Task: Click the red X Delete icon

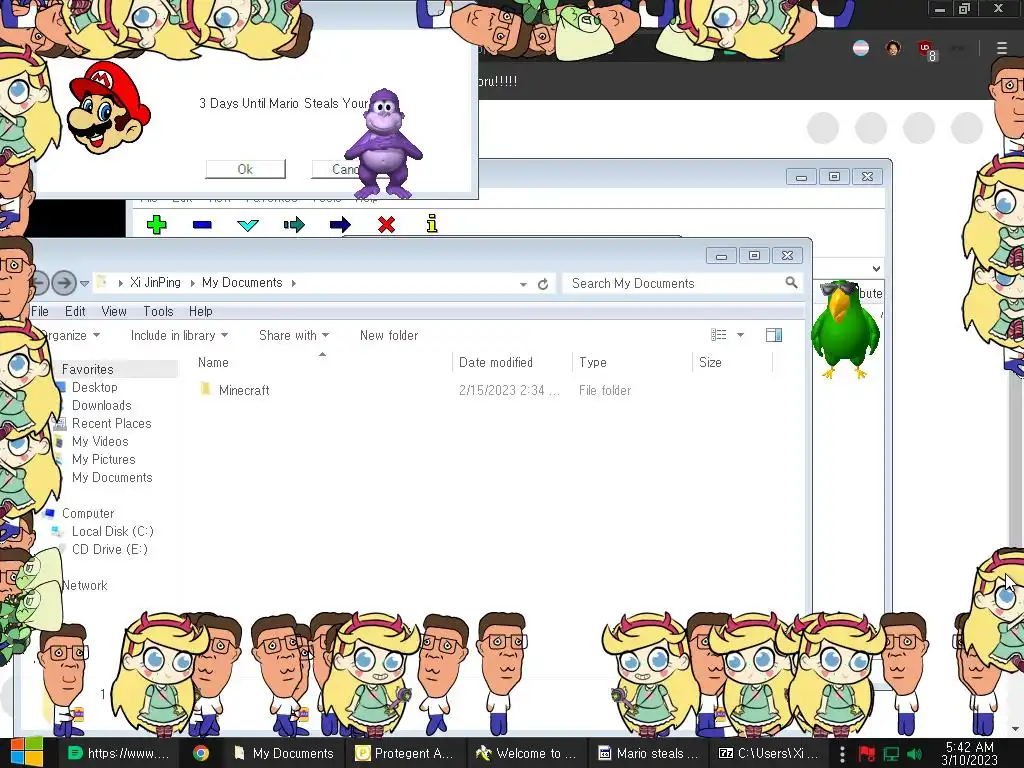Action: point(387,225)
